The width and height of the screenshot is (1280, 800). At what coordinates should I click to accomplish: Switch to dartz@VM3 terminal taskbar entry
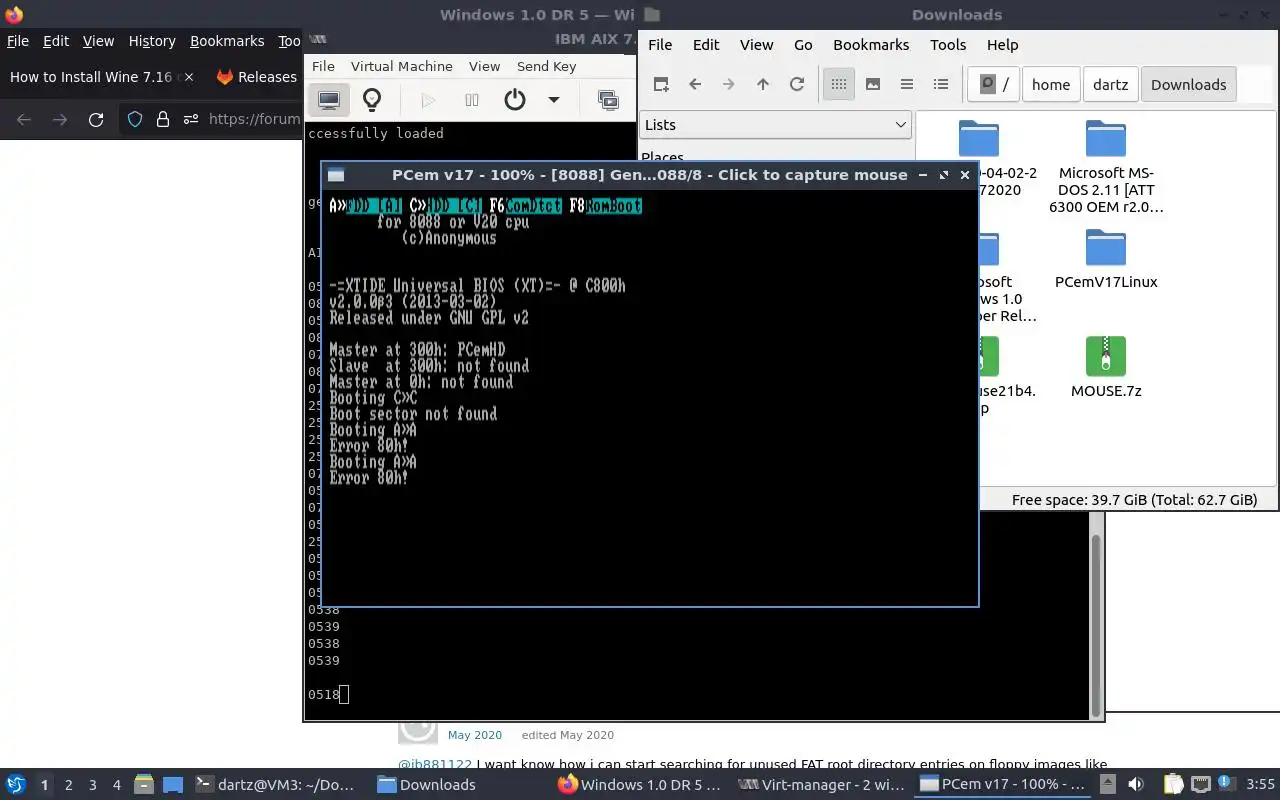(x=275, y=785)
